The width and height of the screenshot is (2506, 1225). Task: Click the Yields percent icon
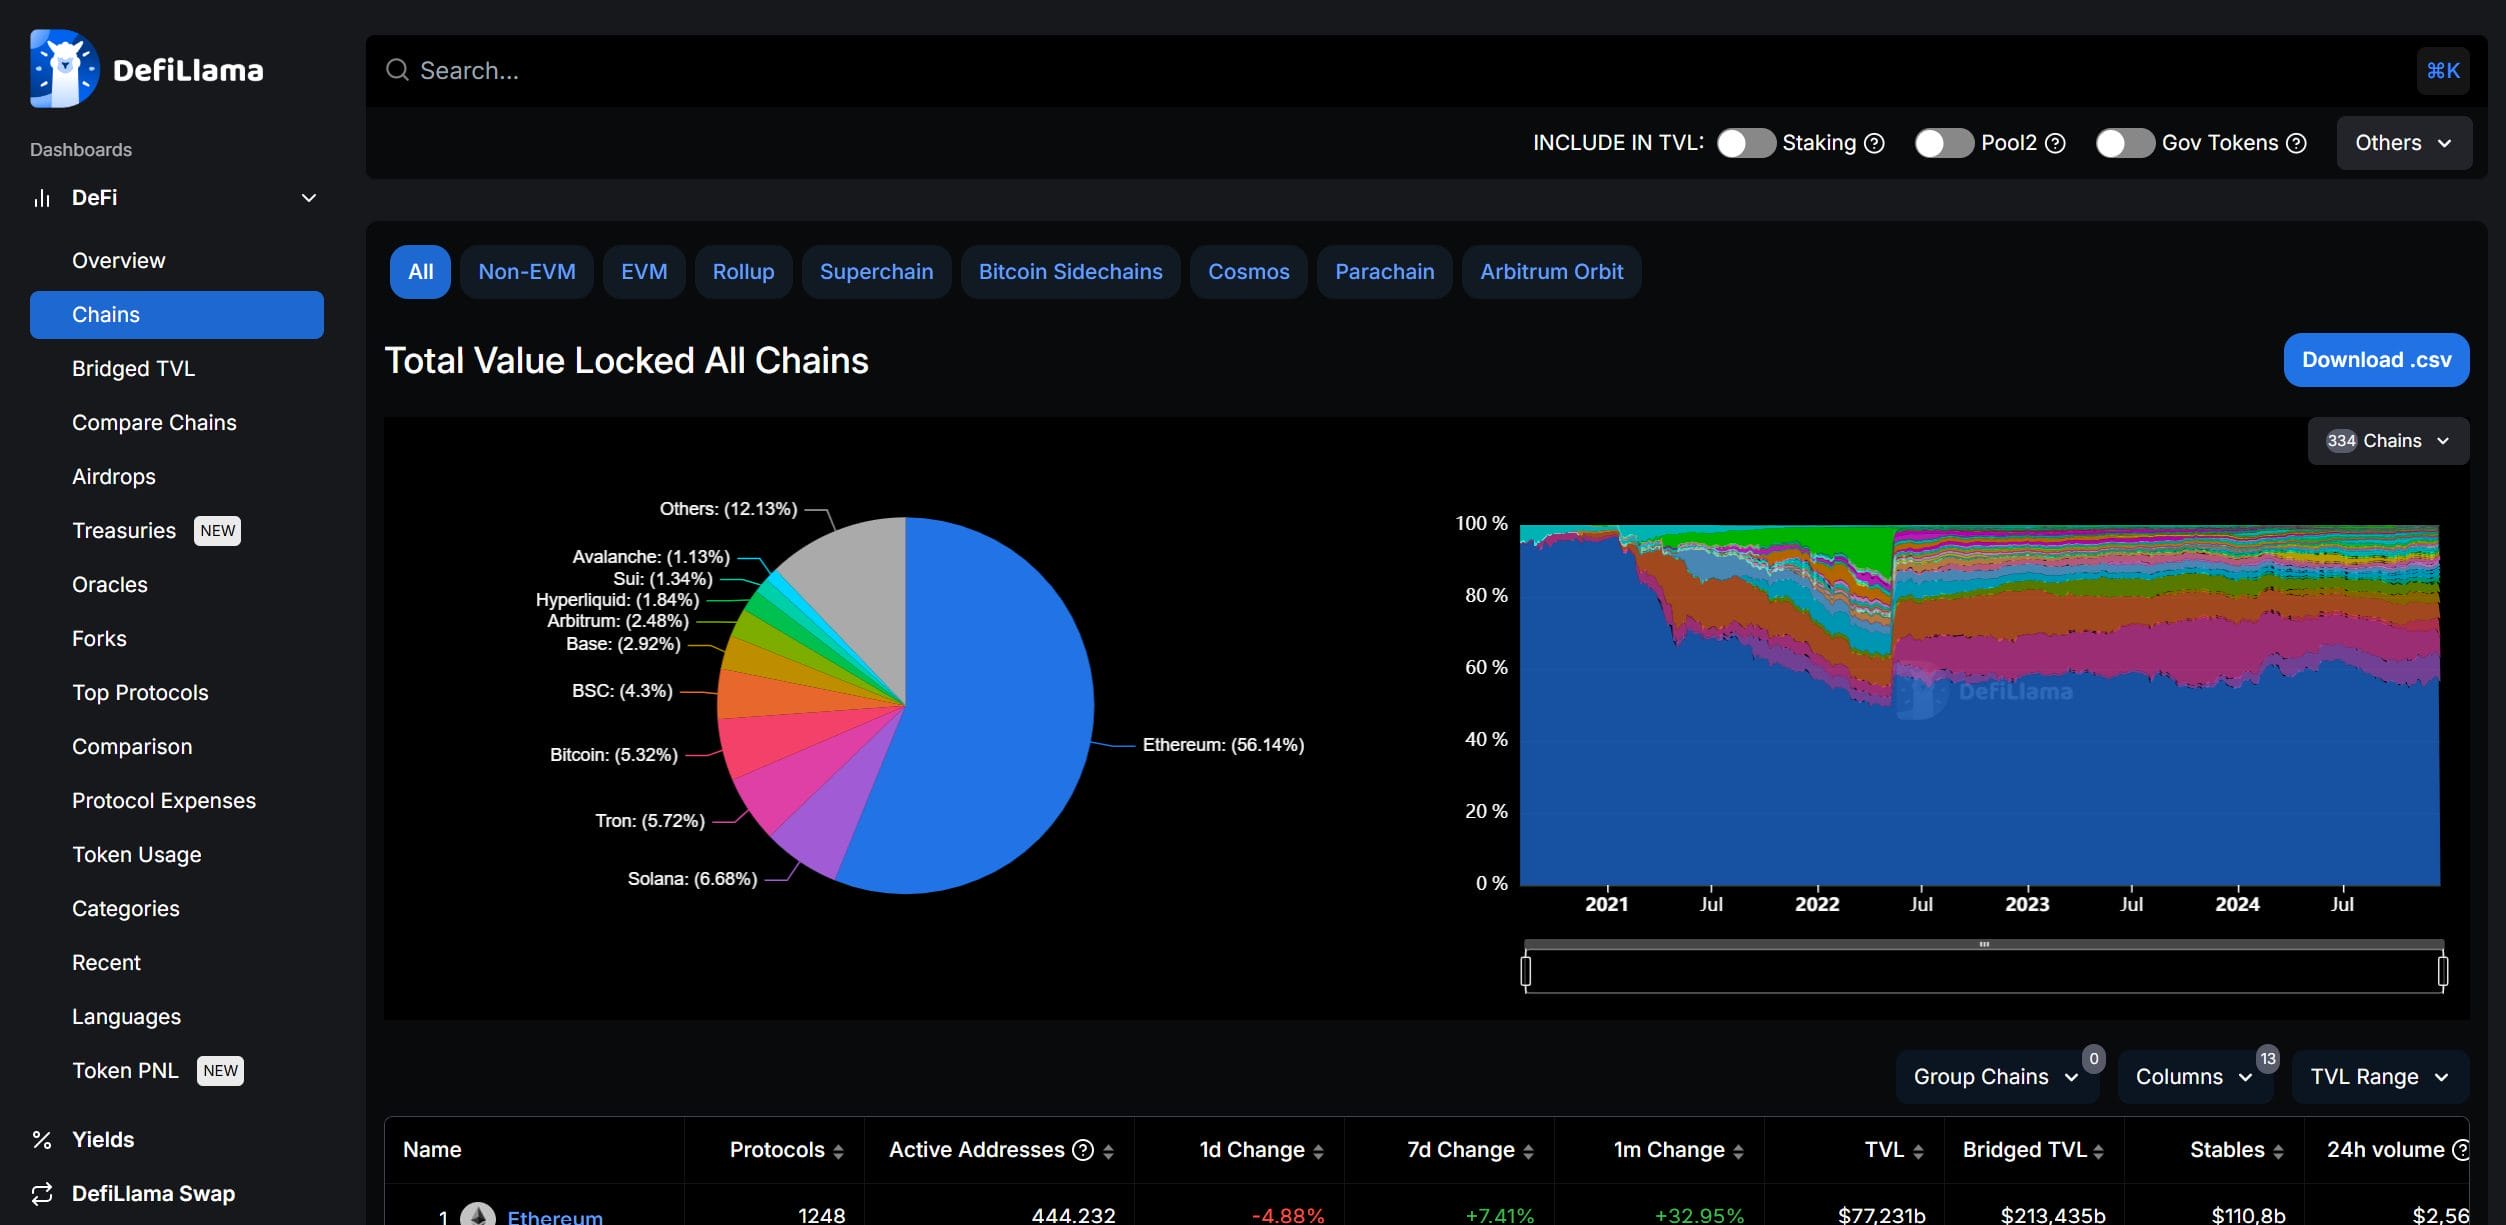click(x=42, y=1140)
